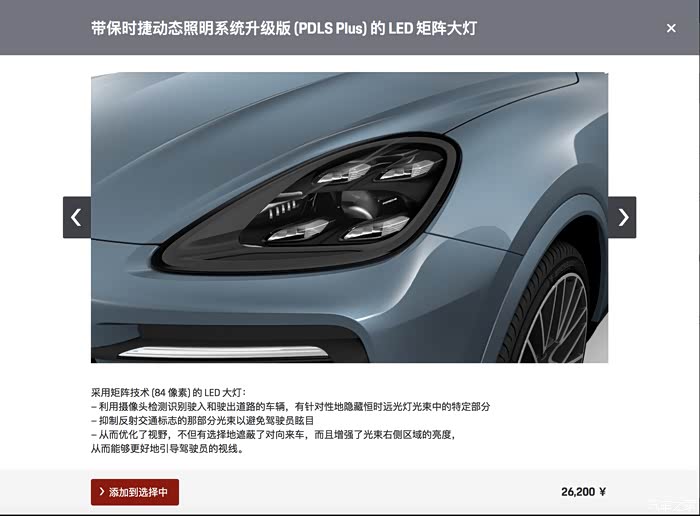Screen dimensions: 700x516
Task: Click the chevron icon inside the red button
Action: (102, 491)
